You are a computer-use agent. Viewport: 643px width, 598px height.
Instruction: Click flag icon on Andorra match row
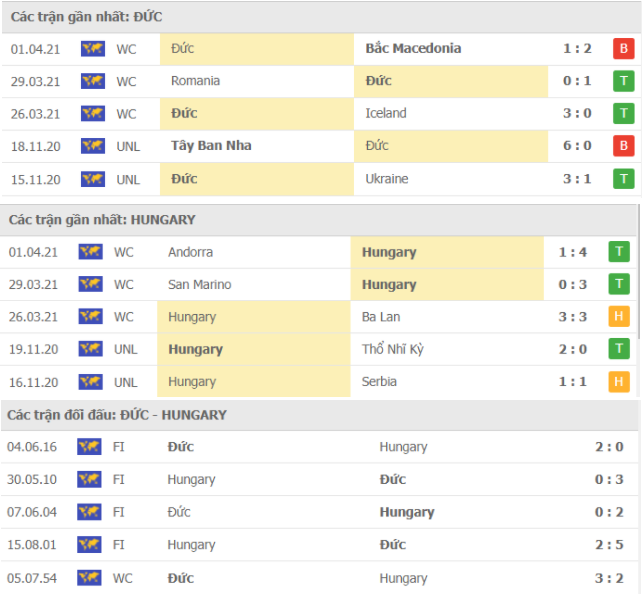tap(91, 252)
